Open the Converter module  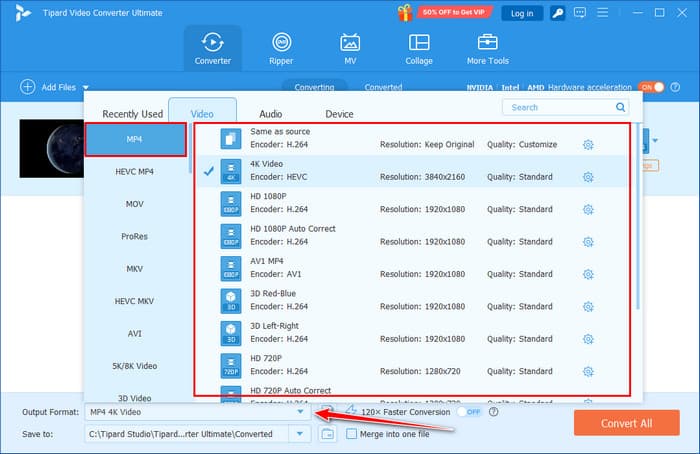(212, 48)
